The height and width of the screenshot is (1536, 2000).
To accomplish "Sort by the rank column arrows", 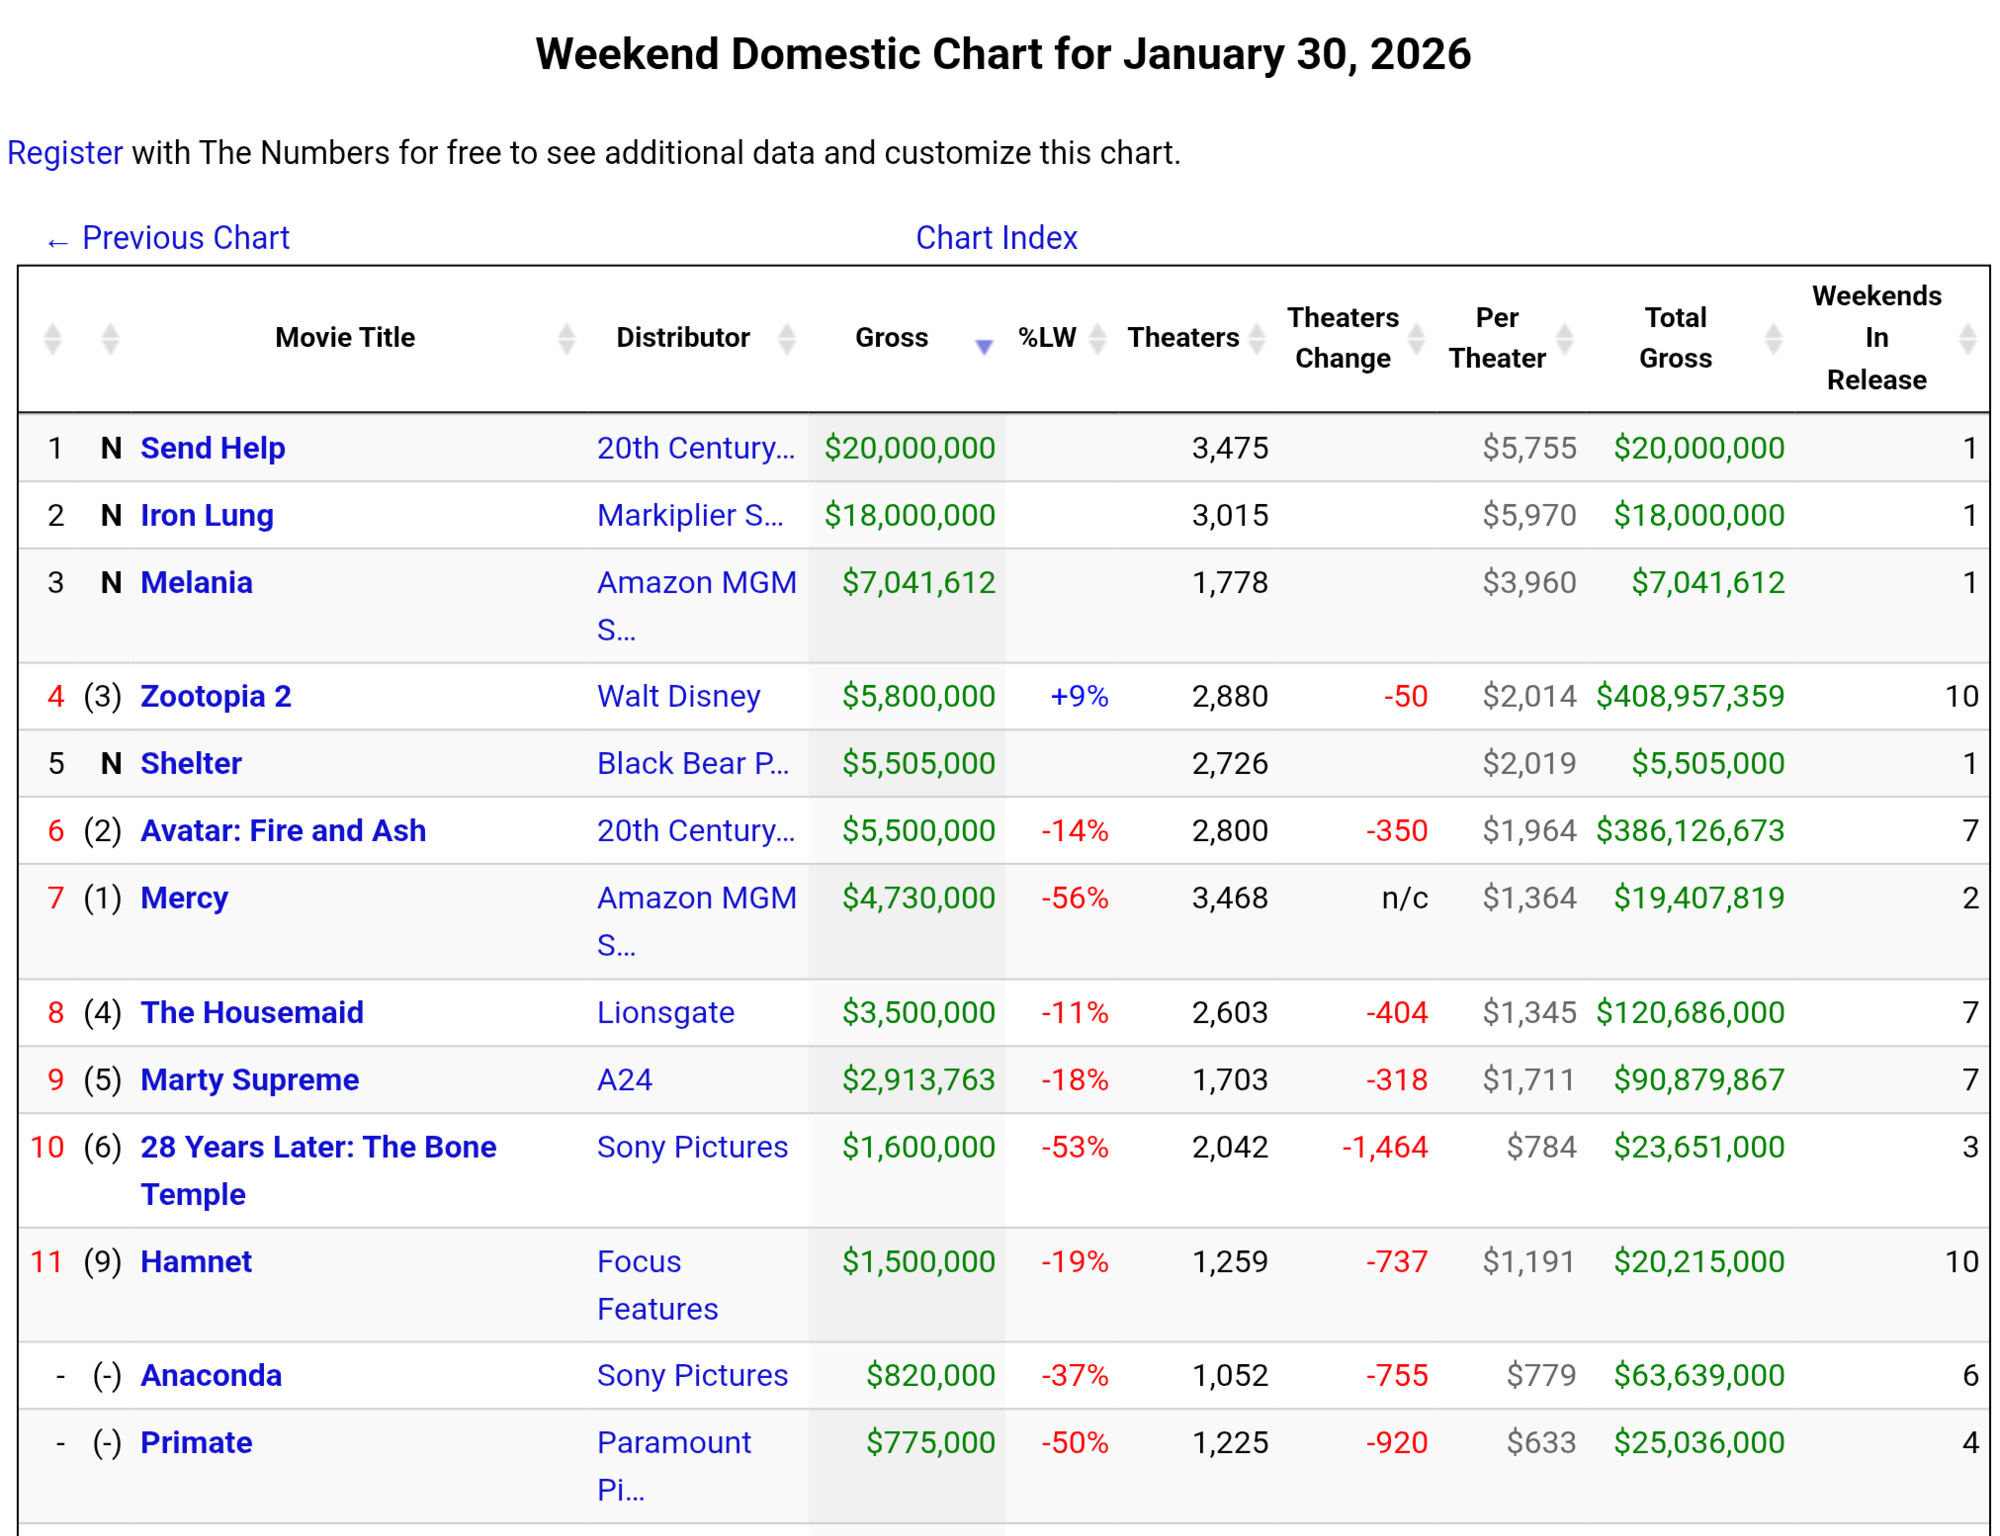I will coord(53,339).
